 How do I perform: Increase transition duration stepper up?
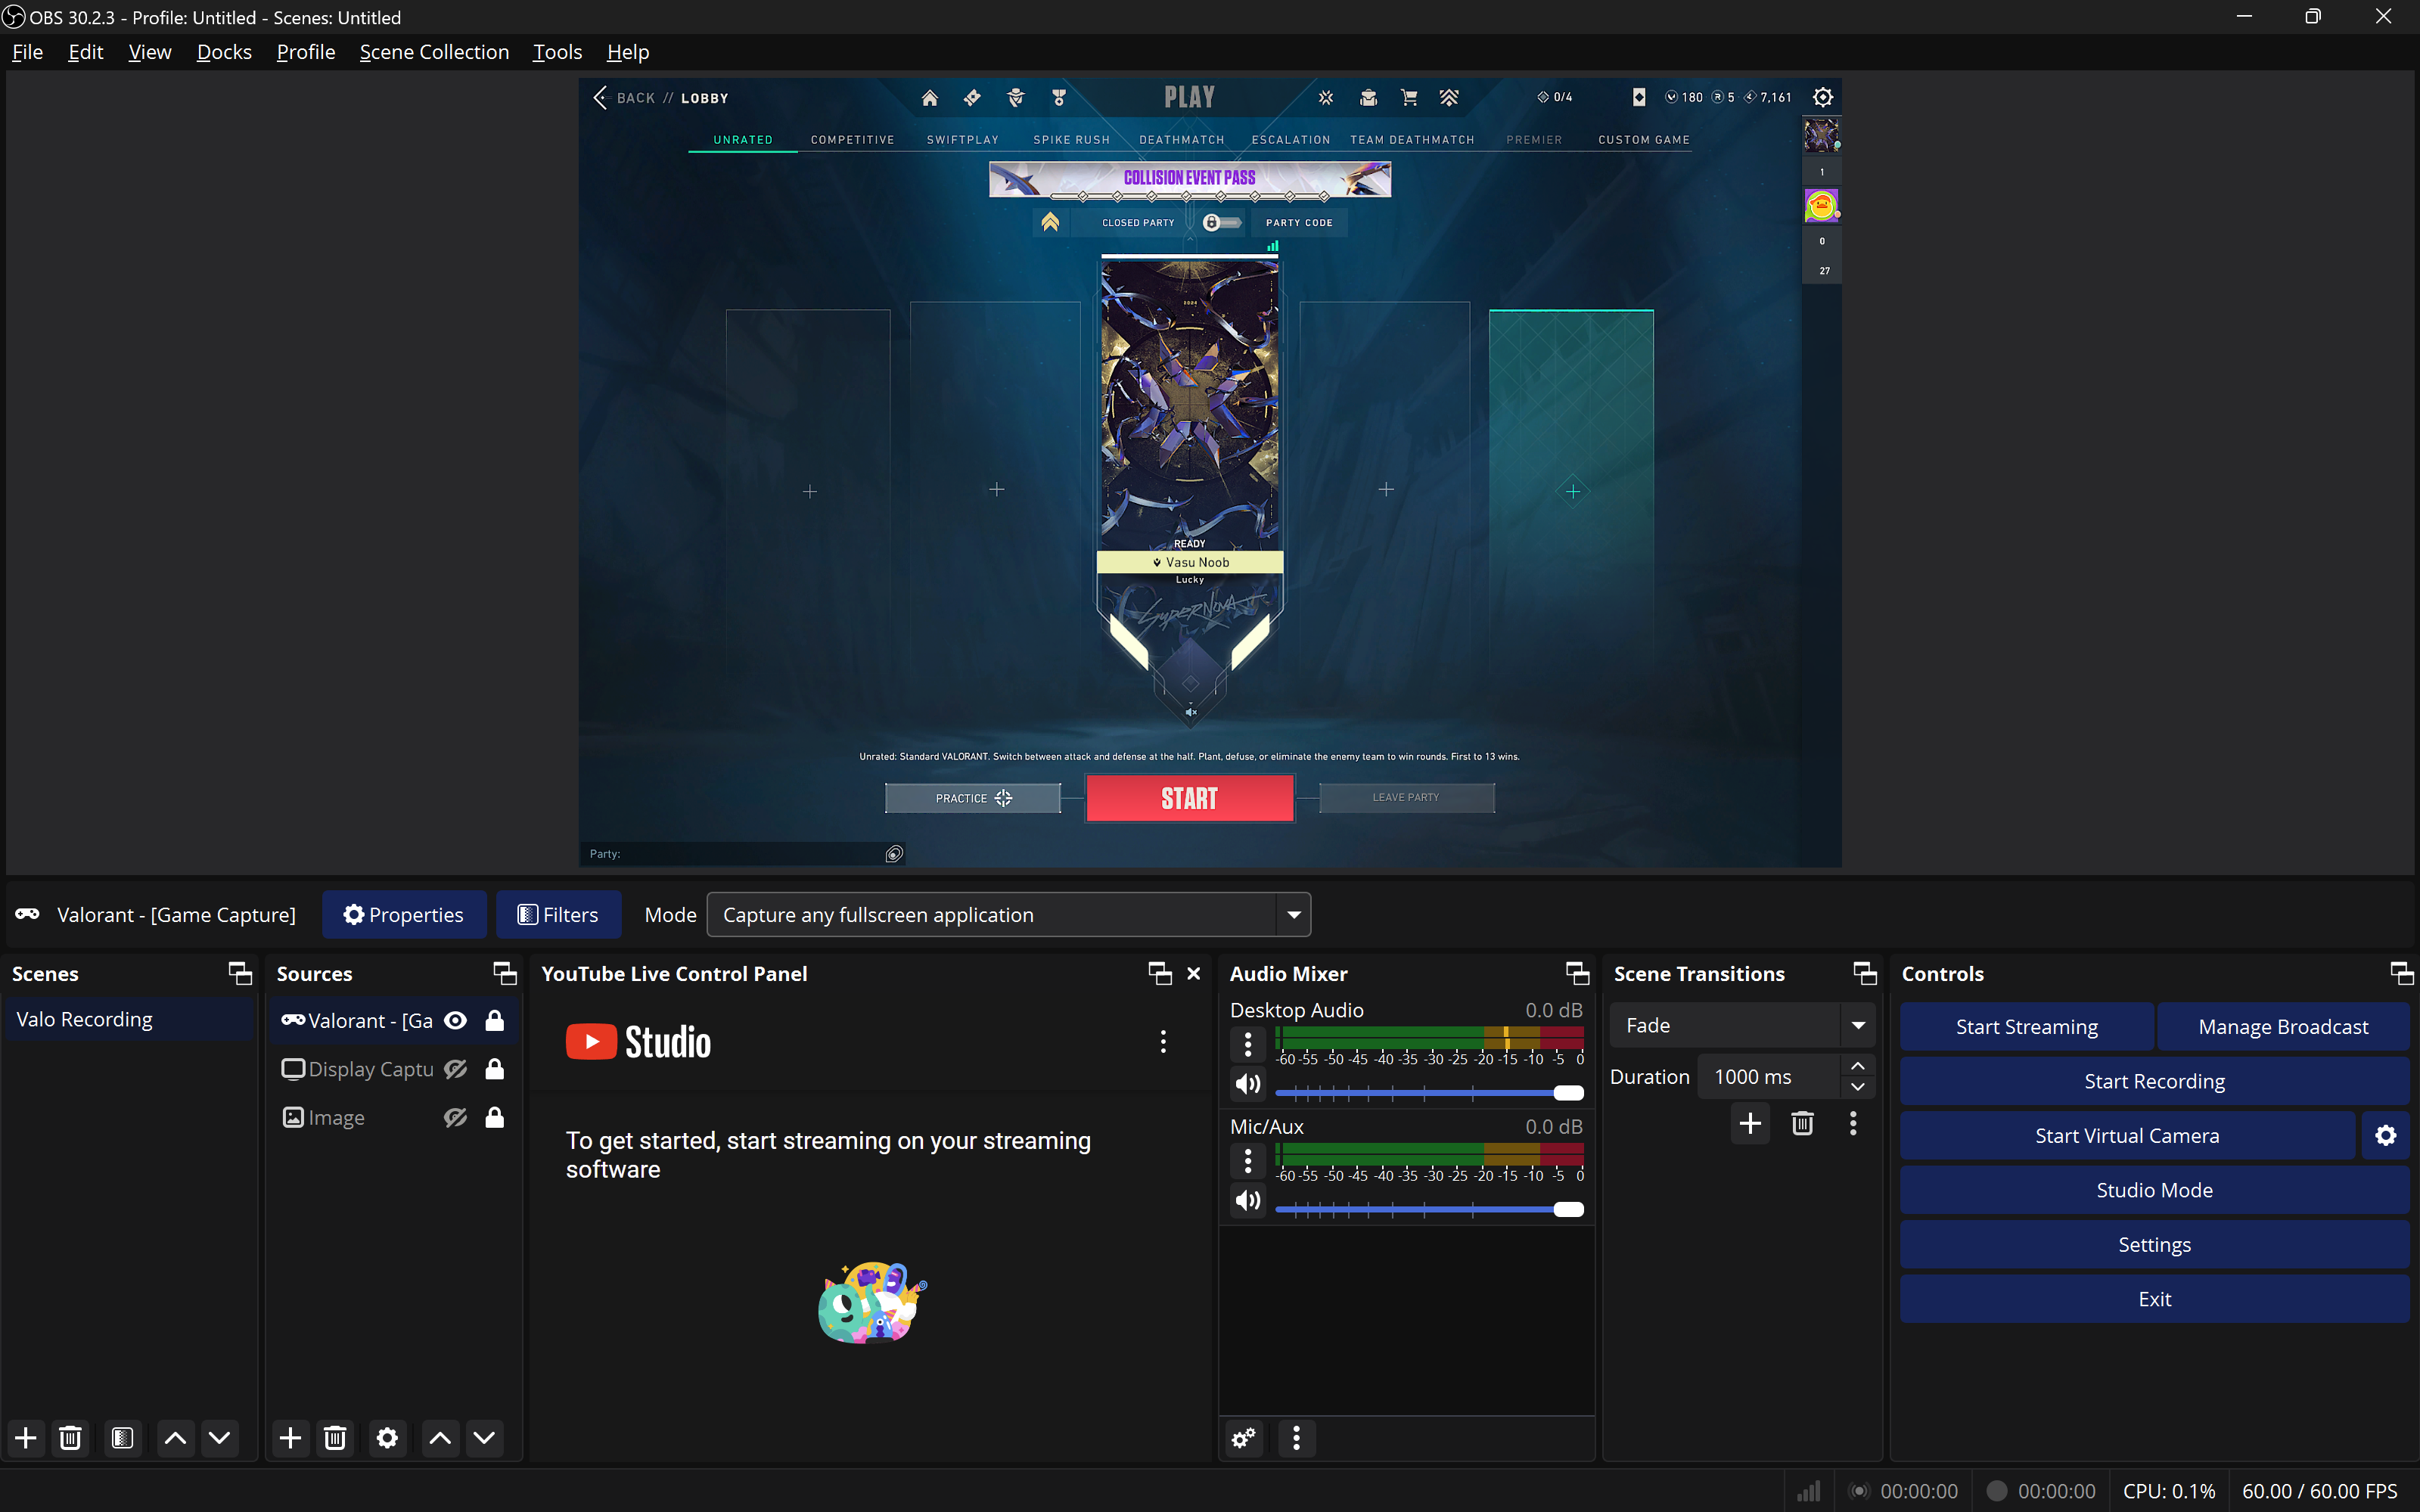(1858, 1066)
